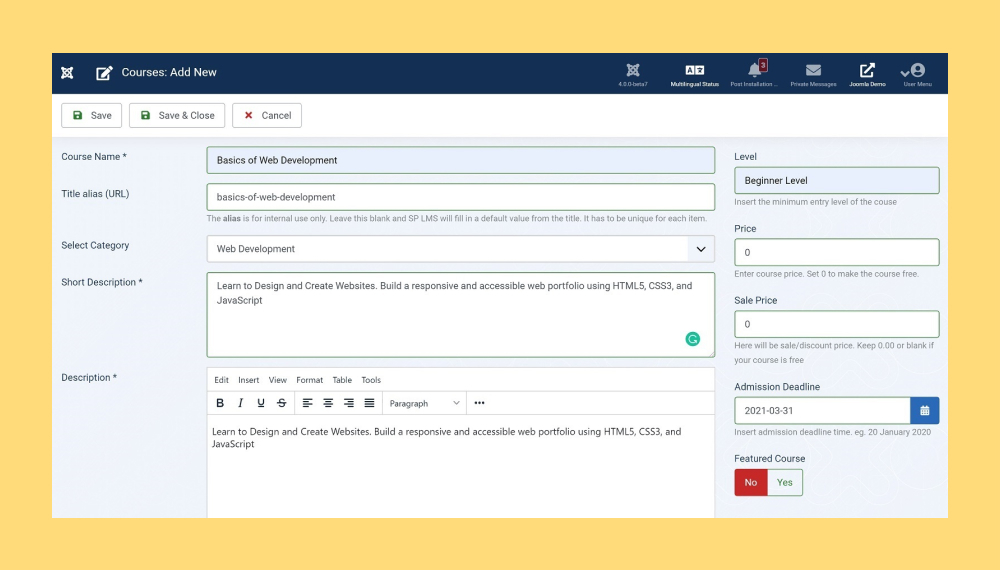Click the Sale Price input field
This screenshot has height=570, width=1000.
coord(837,324)
